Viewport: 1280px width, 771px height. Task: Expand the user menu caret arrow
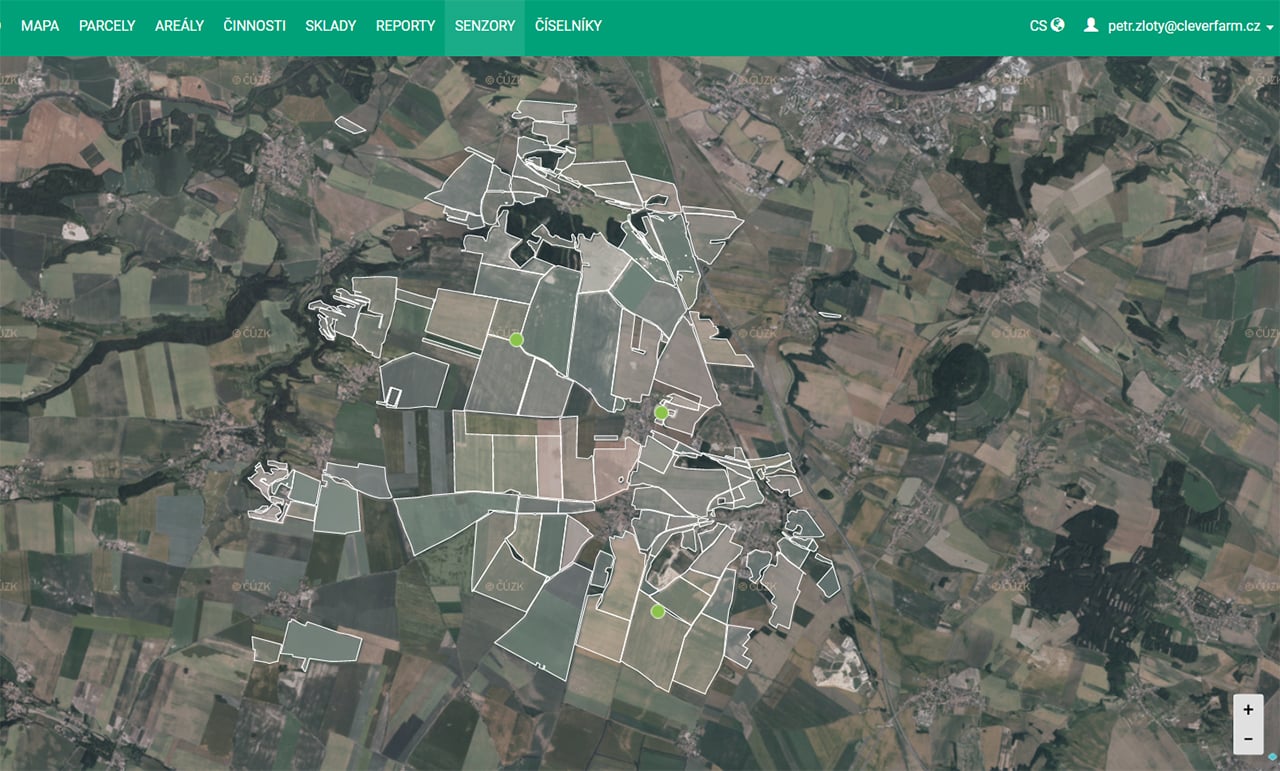(x=1270, y=27)
